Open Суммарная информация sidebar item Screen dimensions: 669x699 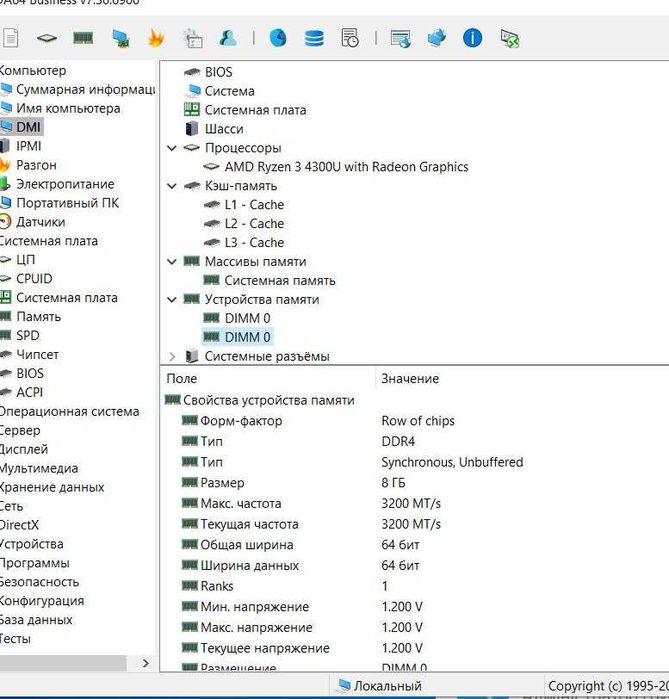click(x=85, y=89)
